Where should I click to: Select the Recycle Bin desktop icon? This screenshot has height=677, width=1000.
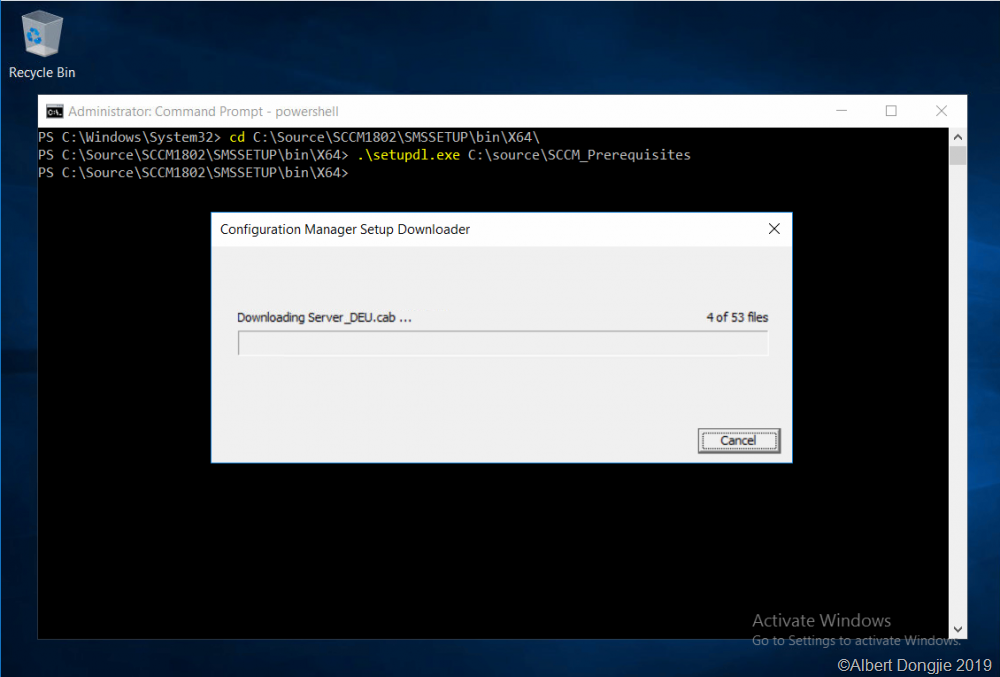tap(41, 36)
